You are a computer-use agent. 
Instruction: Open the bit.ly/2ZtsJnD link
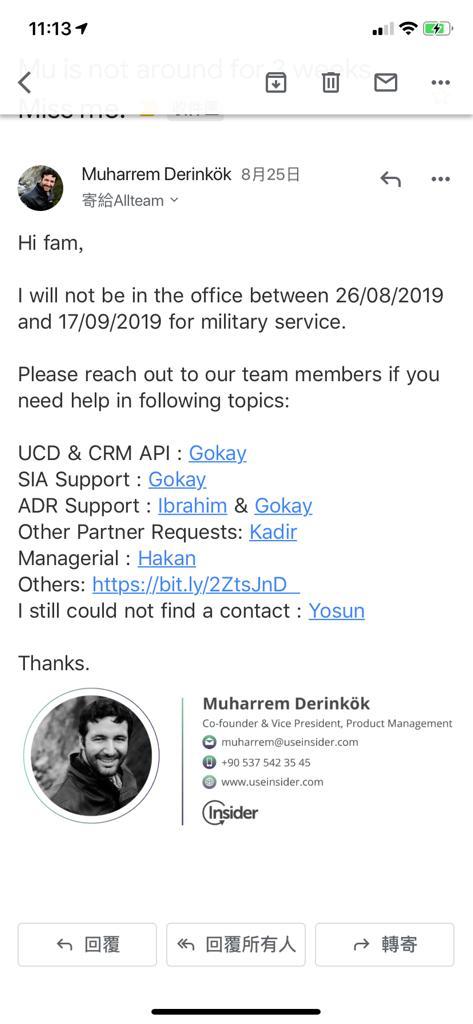195,584
